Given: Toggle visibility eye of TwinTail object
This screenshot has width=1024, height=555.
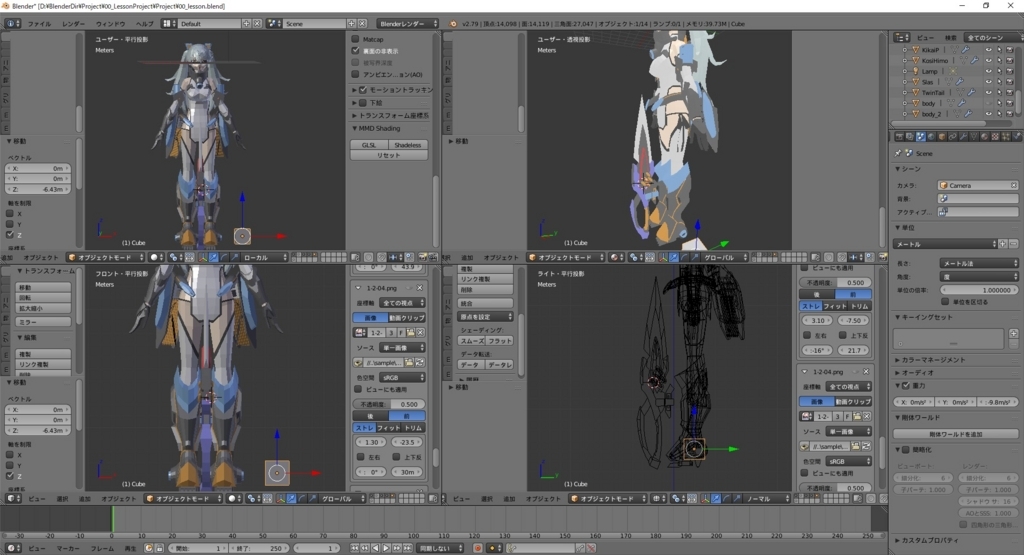Looking at the screenshot, I should pos(989,93).
